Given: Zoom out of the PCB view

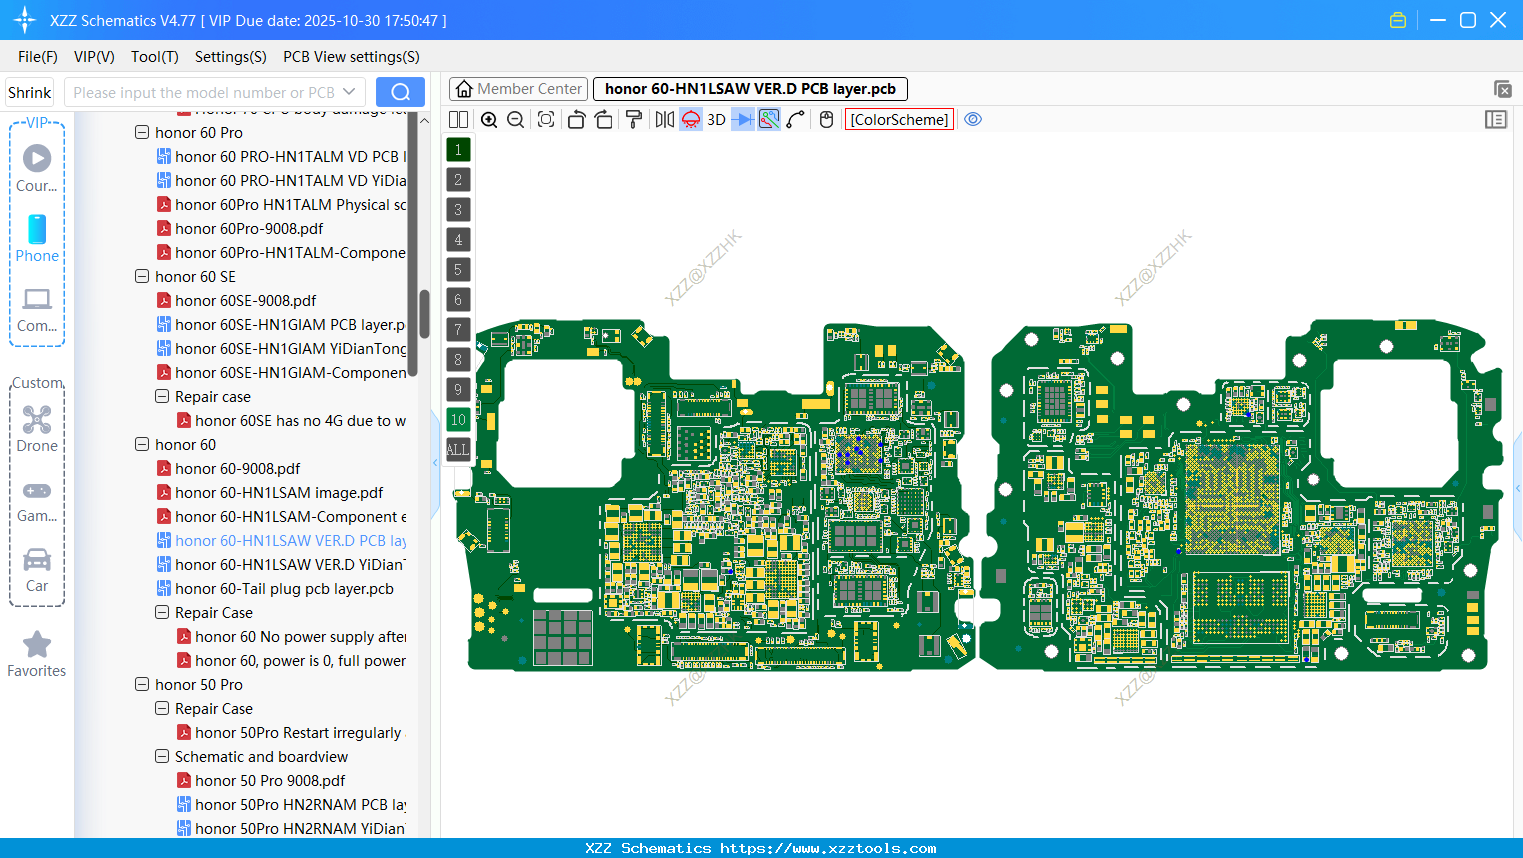Looking at the screenshot, I should tap(516, 120).
